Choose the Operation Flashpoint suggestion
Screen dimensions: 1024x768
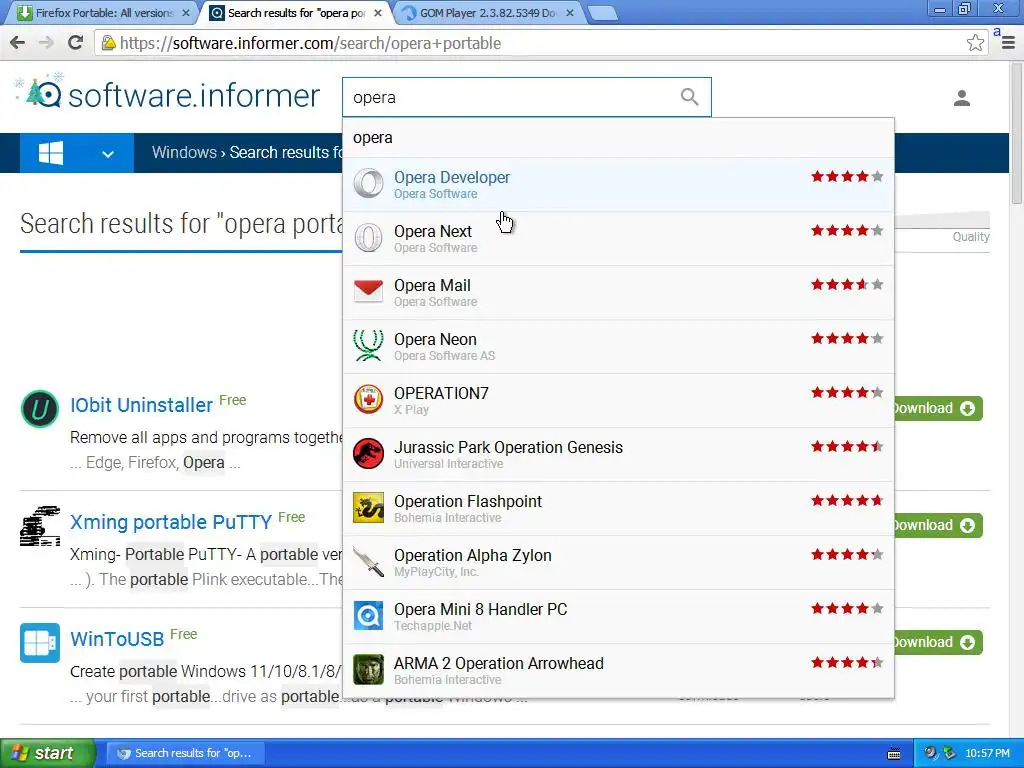(x=618, y=509)
